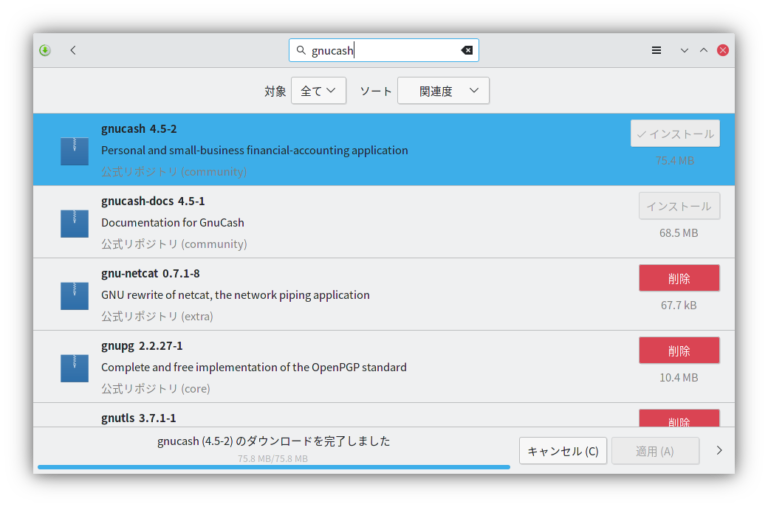The image size is (768, 507).
Task: Click the 10.4 MB size label
Action: click(x=679, y=378)
